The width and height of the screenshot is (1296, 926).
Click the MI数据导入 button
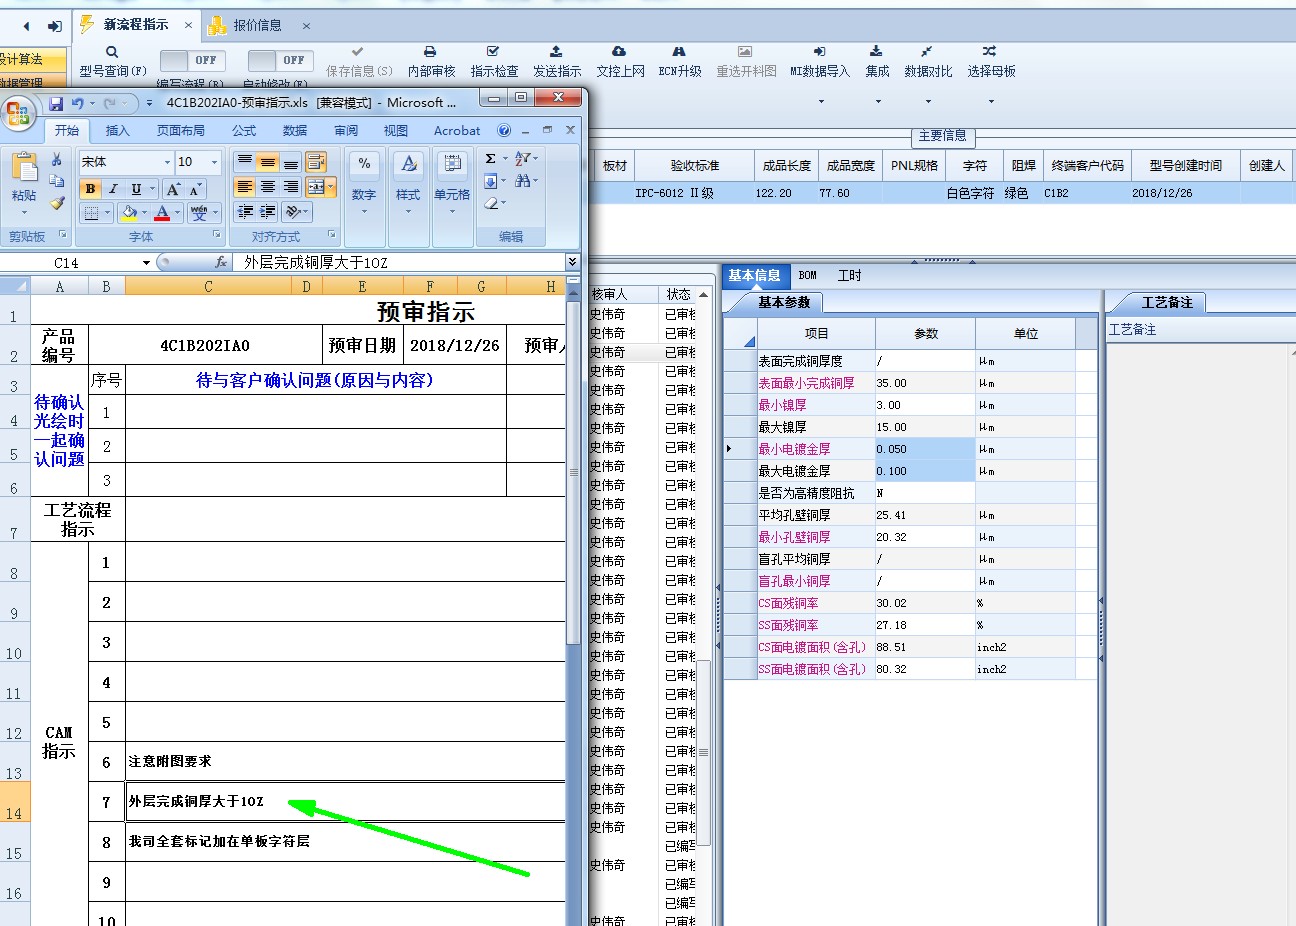point(820,62)
